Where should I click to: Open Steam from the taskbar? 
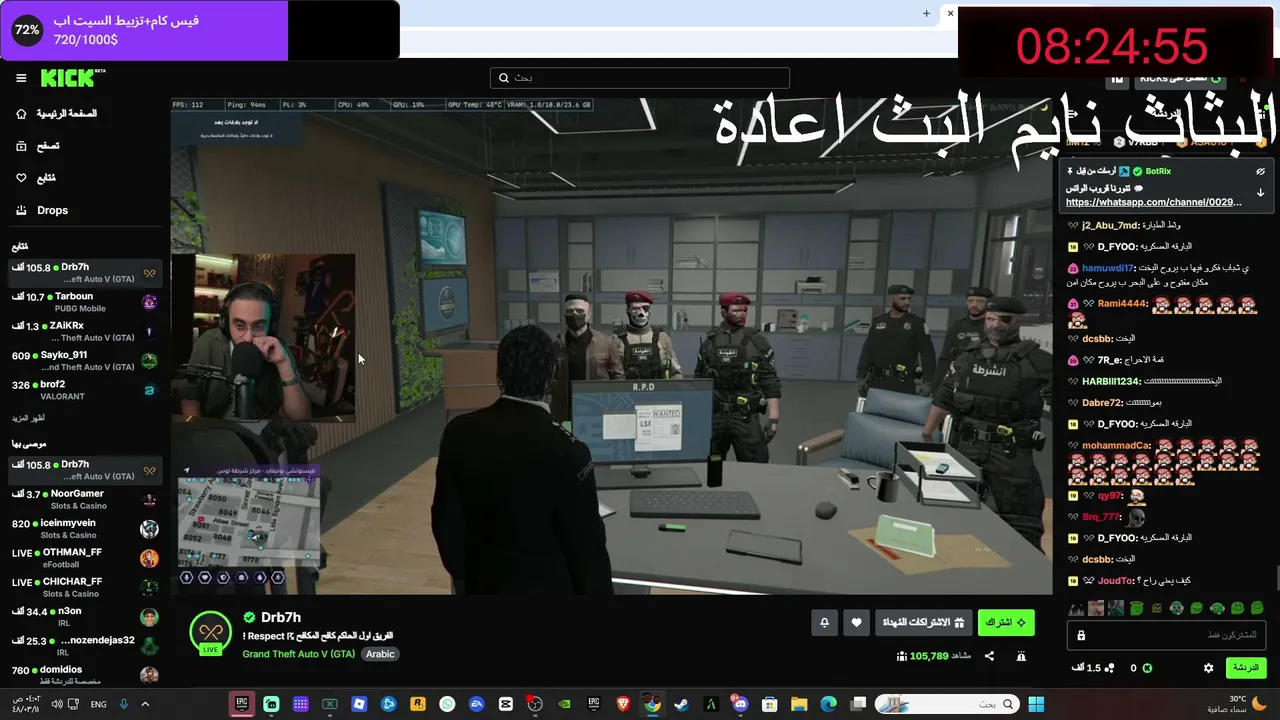pyautogui.click(x=681, y=704)
